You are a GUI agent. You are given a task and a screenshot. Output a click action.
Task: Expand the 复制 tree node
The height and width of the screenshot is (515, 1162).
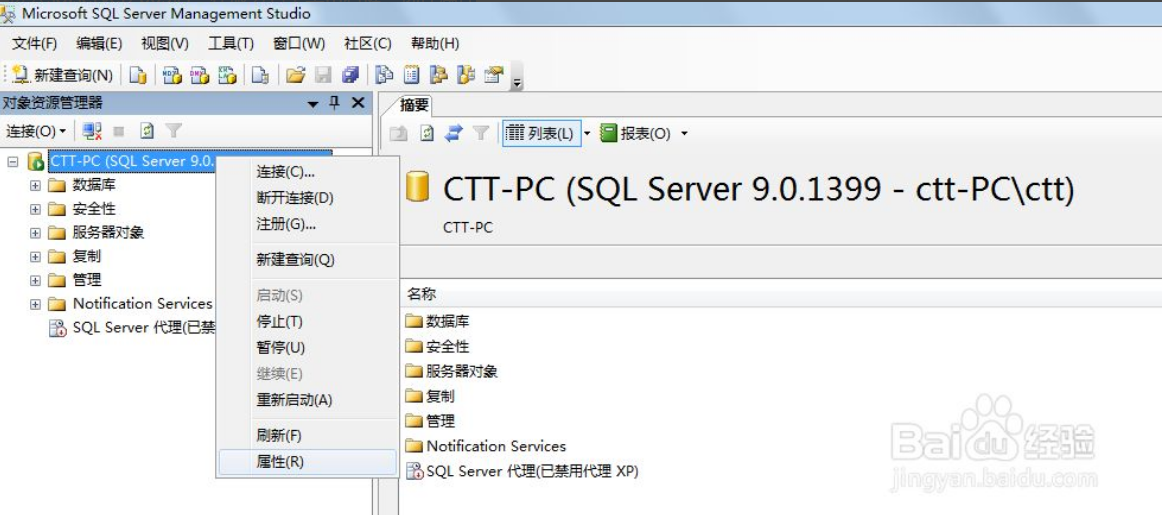(x=35, y=257)
